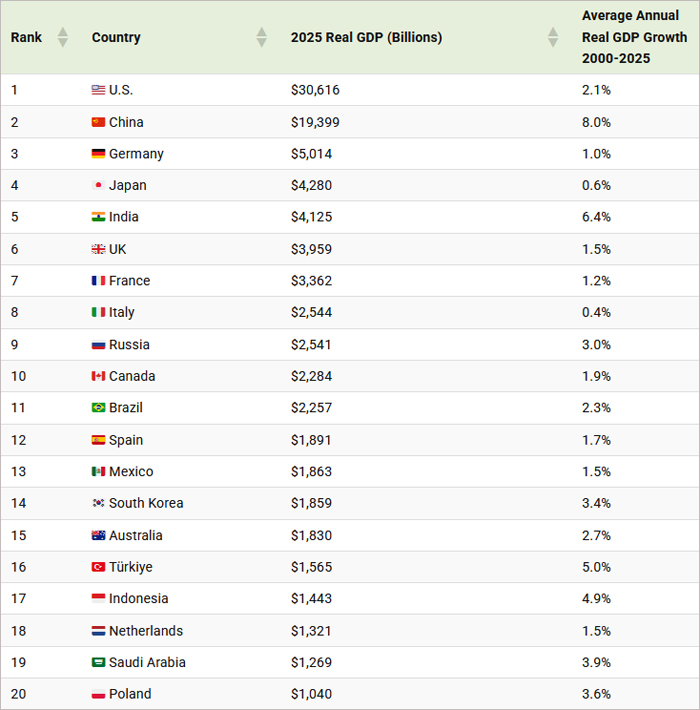Click the U.S. flag icon
The image size is (700, 710).
point(98,90)
